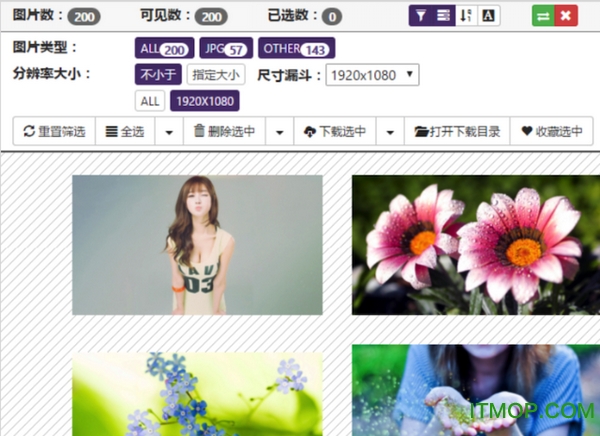The width and height of the screenshot is (600, 436).
Task: Click 收藏选中 favorite selected button
Action: point(551,131)
